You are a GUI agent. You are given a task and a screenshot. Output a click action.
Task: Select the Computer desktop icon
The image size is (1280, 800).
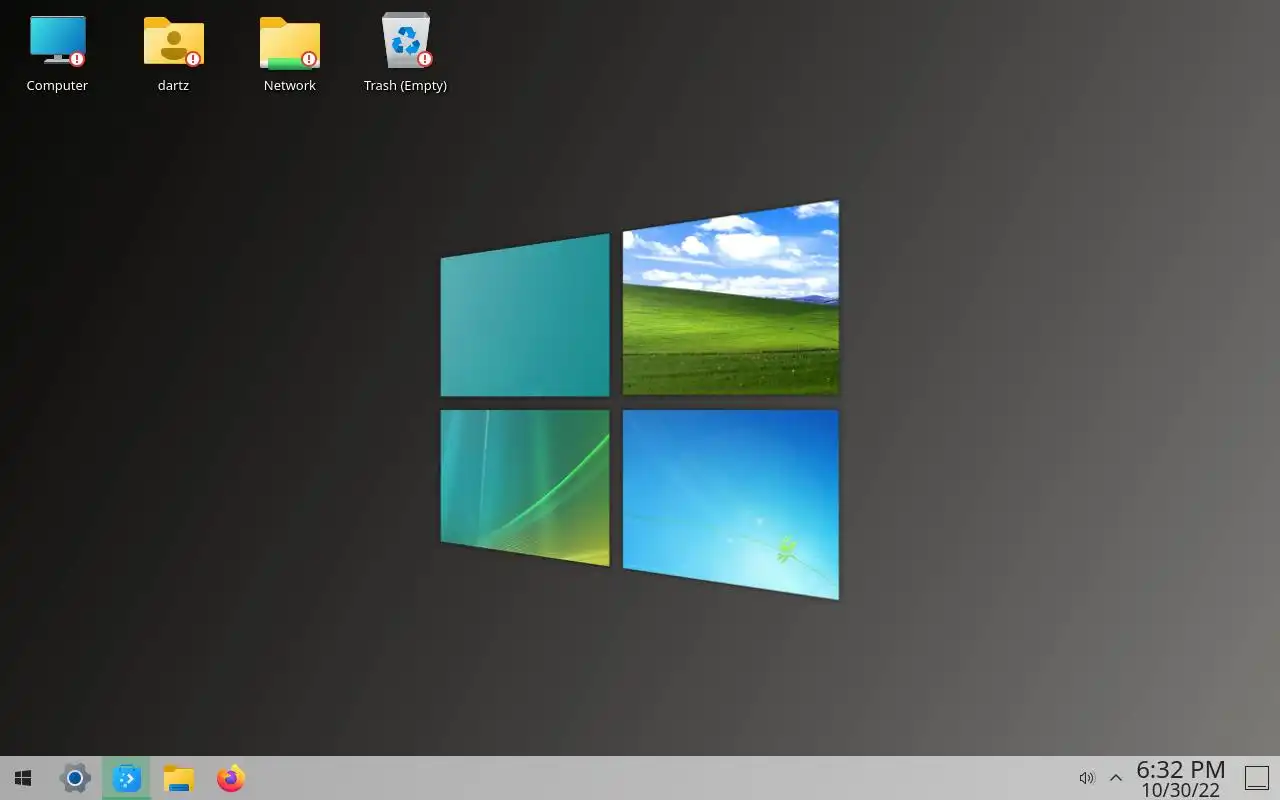(57, 40)
